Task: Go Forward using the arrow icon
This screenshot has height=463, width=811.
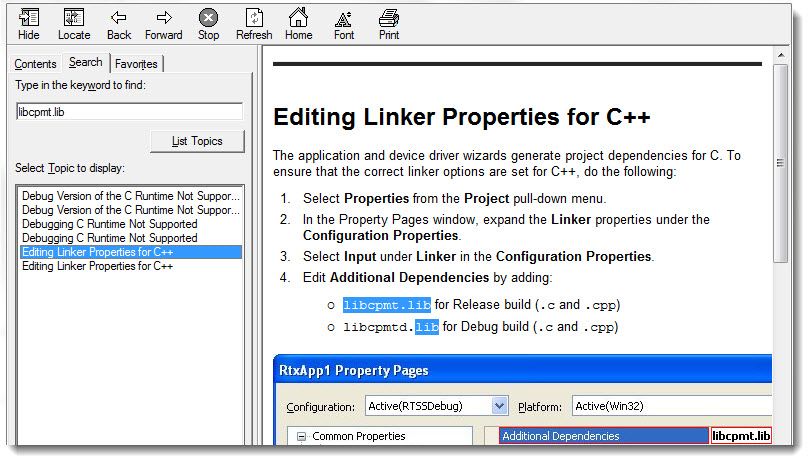Action: pos(163,18)
